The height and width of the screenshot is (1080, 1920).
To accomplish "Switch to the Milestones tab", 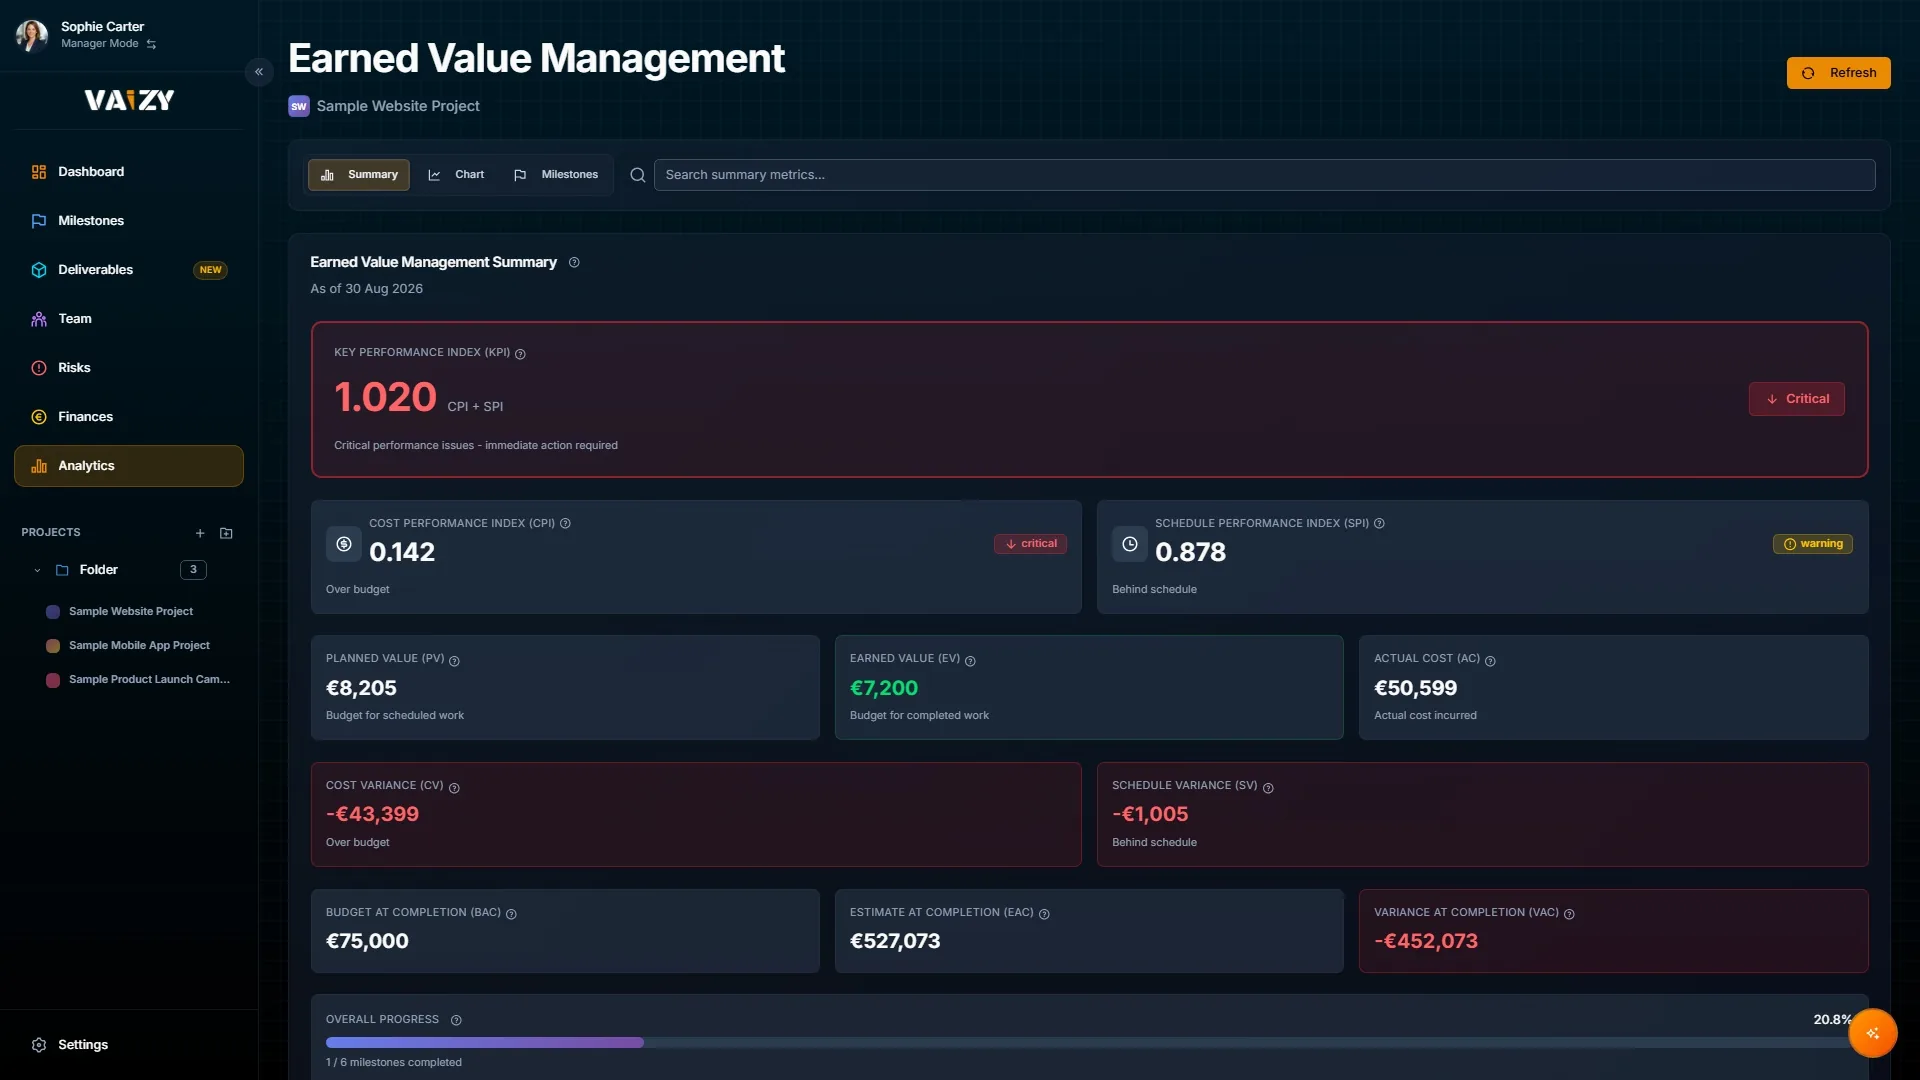I will (556, 175).
